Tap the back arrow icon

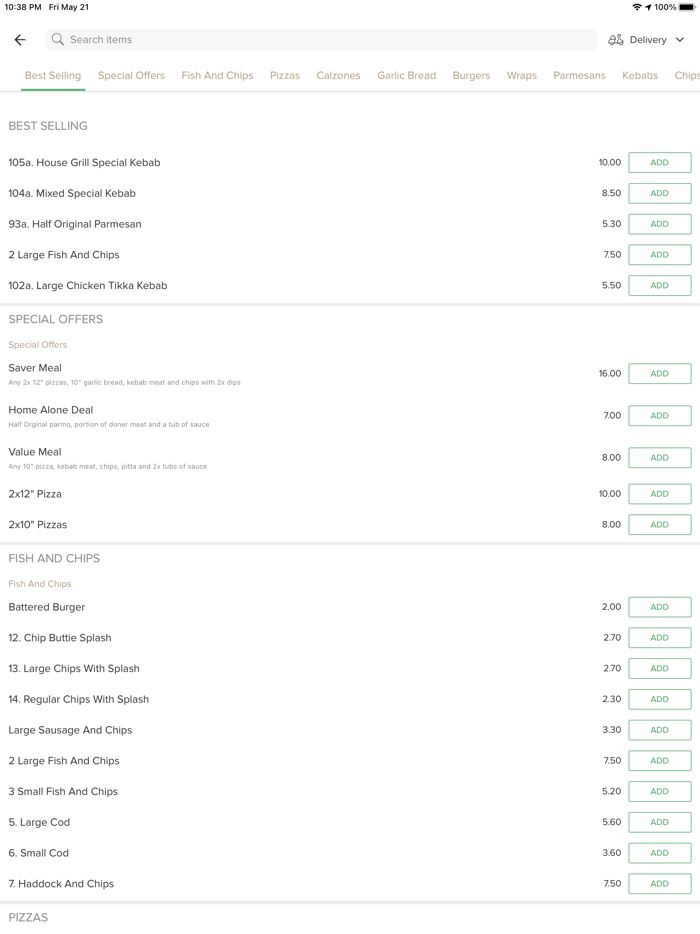pyautogui.click(x=20, y=40)
